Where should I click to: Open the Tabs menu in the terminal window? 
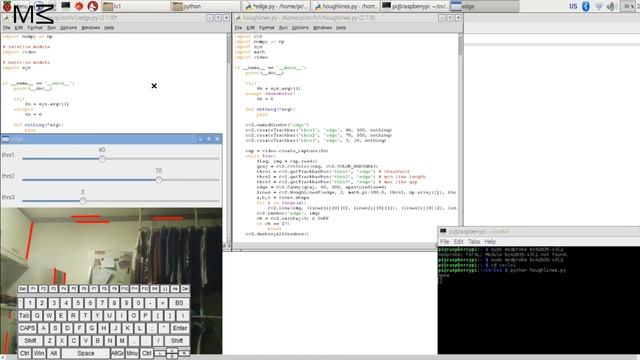pyautogui.click(x=473, y=242)
